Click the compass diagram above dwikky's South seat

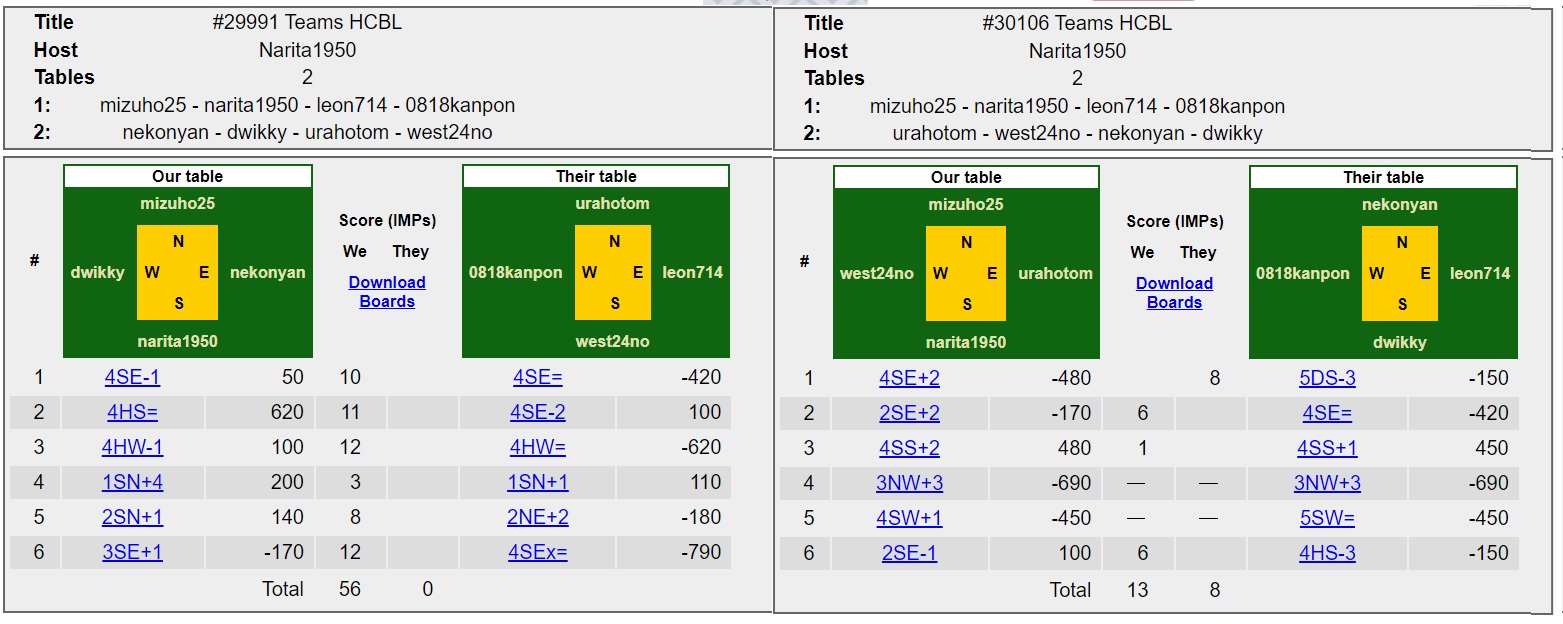(x=1400, y=273)
